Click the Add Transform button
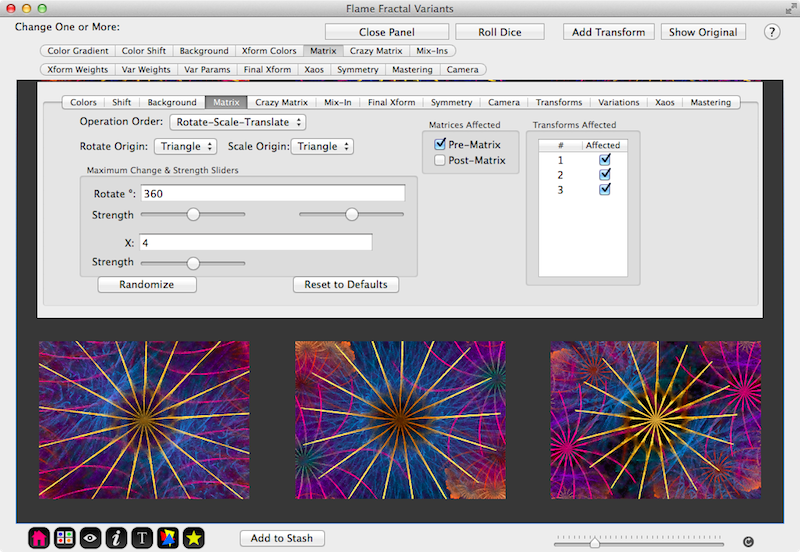This screenshot has height=552, width=800. tap(608, 32)
